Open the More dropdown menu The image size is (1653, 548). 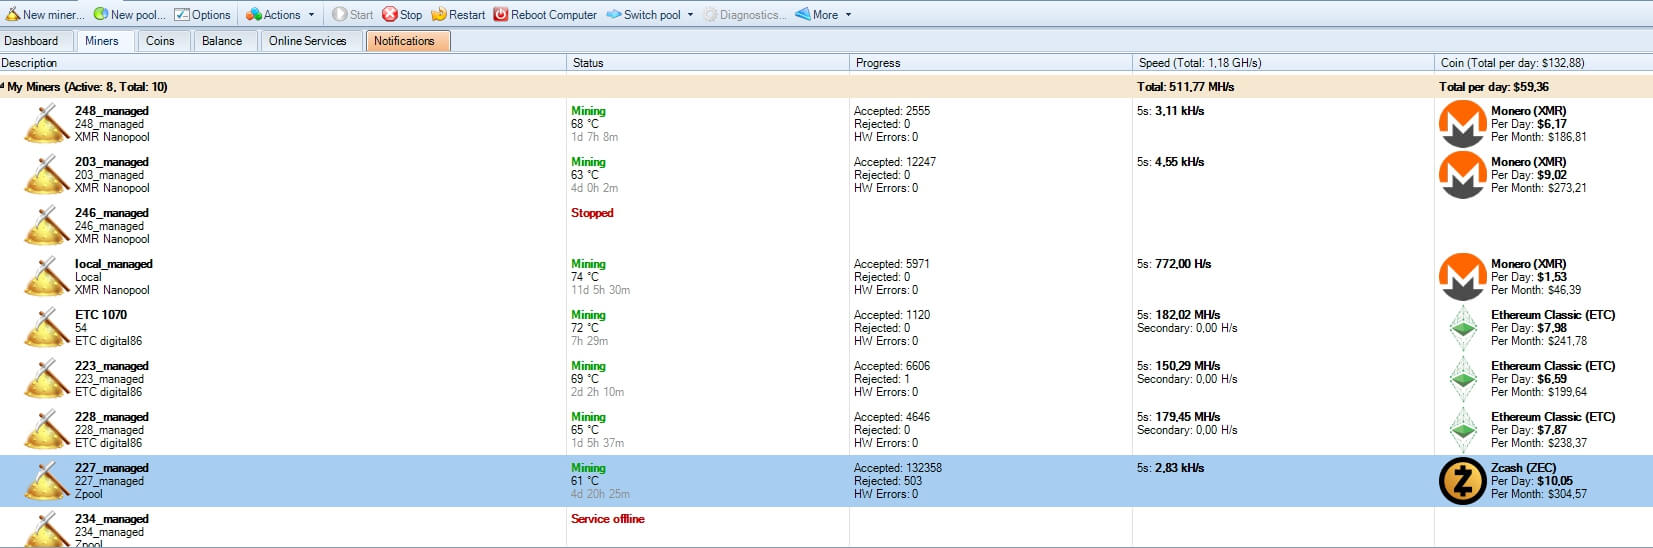coord(824,14)
